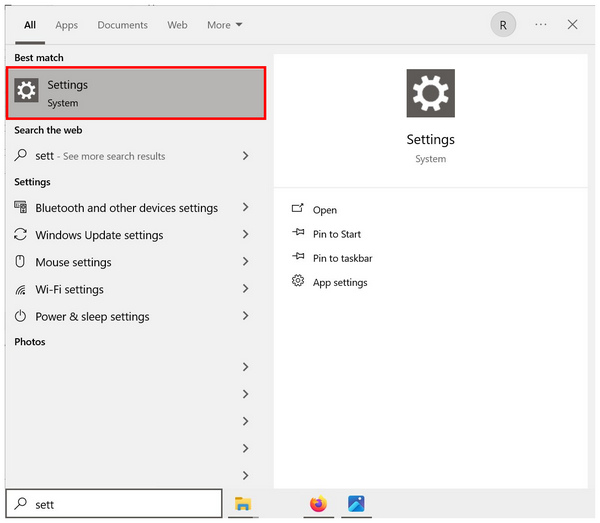Click the pin icon beside Pin to taskbar
This screenshot has height=523, width=600.
click(x=298, y=256)
